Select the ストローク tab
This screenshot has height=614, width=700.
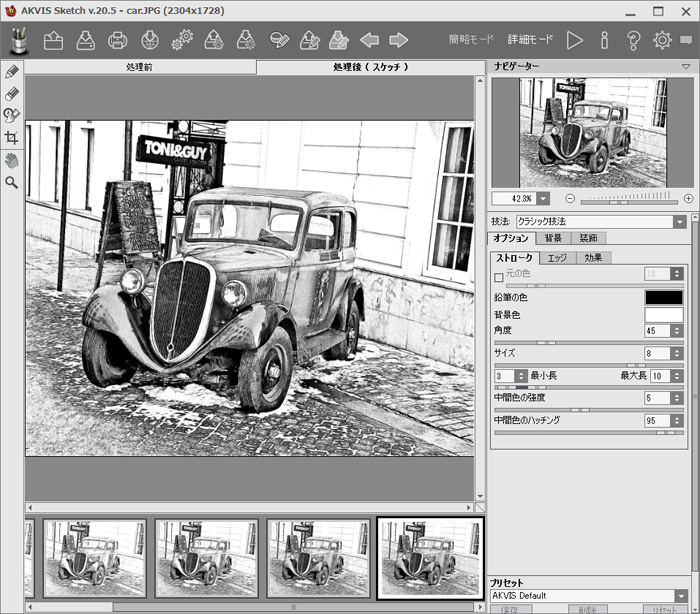coord(515,258)
